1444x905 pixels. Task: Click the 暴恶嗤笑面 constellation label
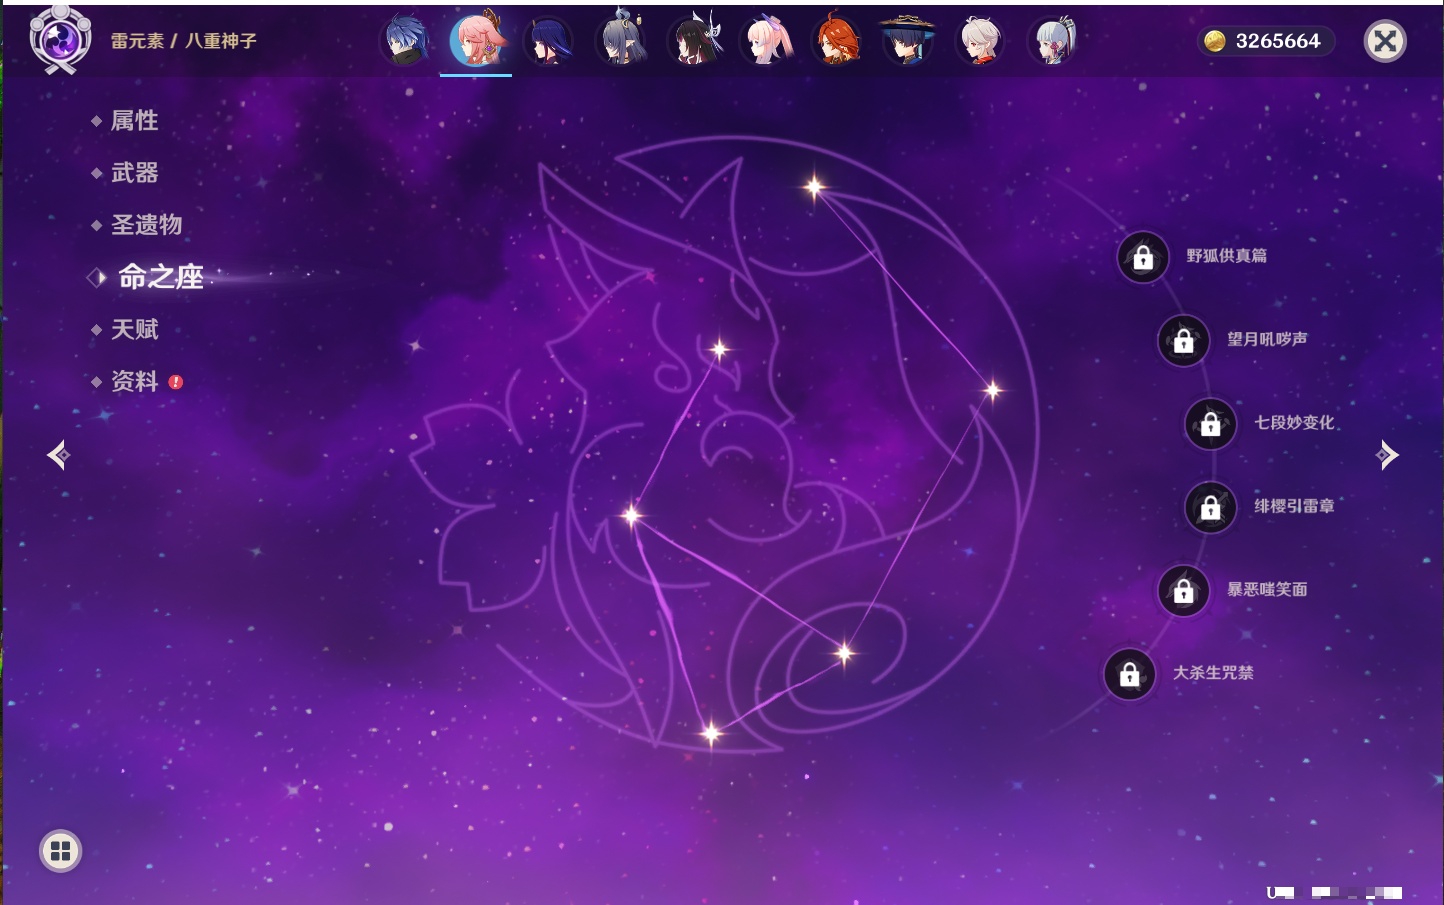pyautogui.click(x=1267, y=590)
